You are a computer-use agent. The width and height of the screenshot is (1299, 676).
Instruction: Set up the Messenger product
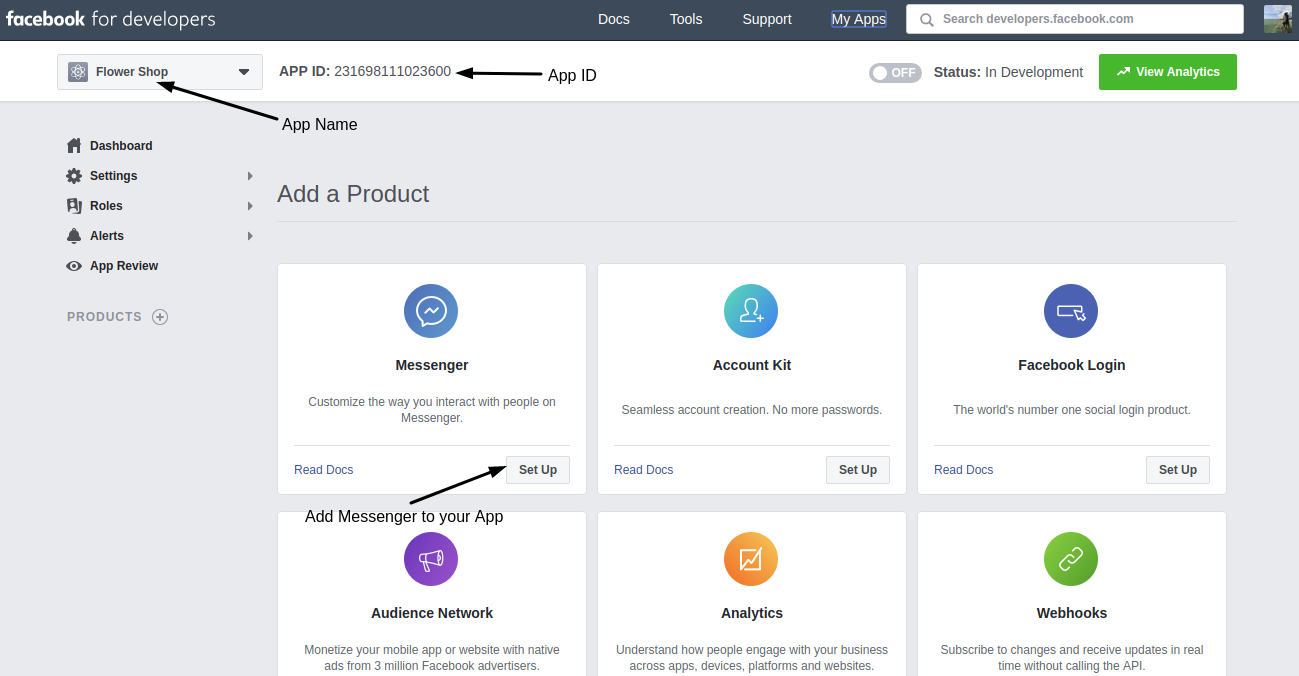pos(538,470)
